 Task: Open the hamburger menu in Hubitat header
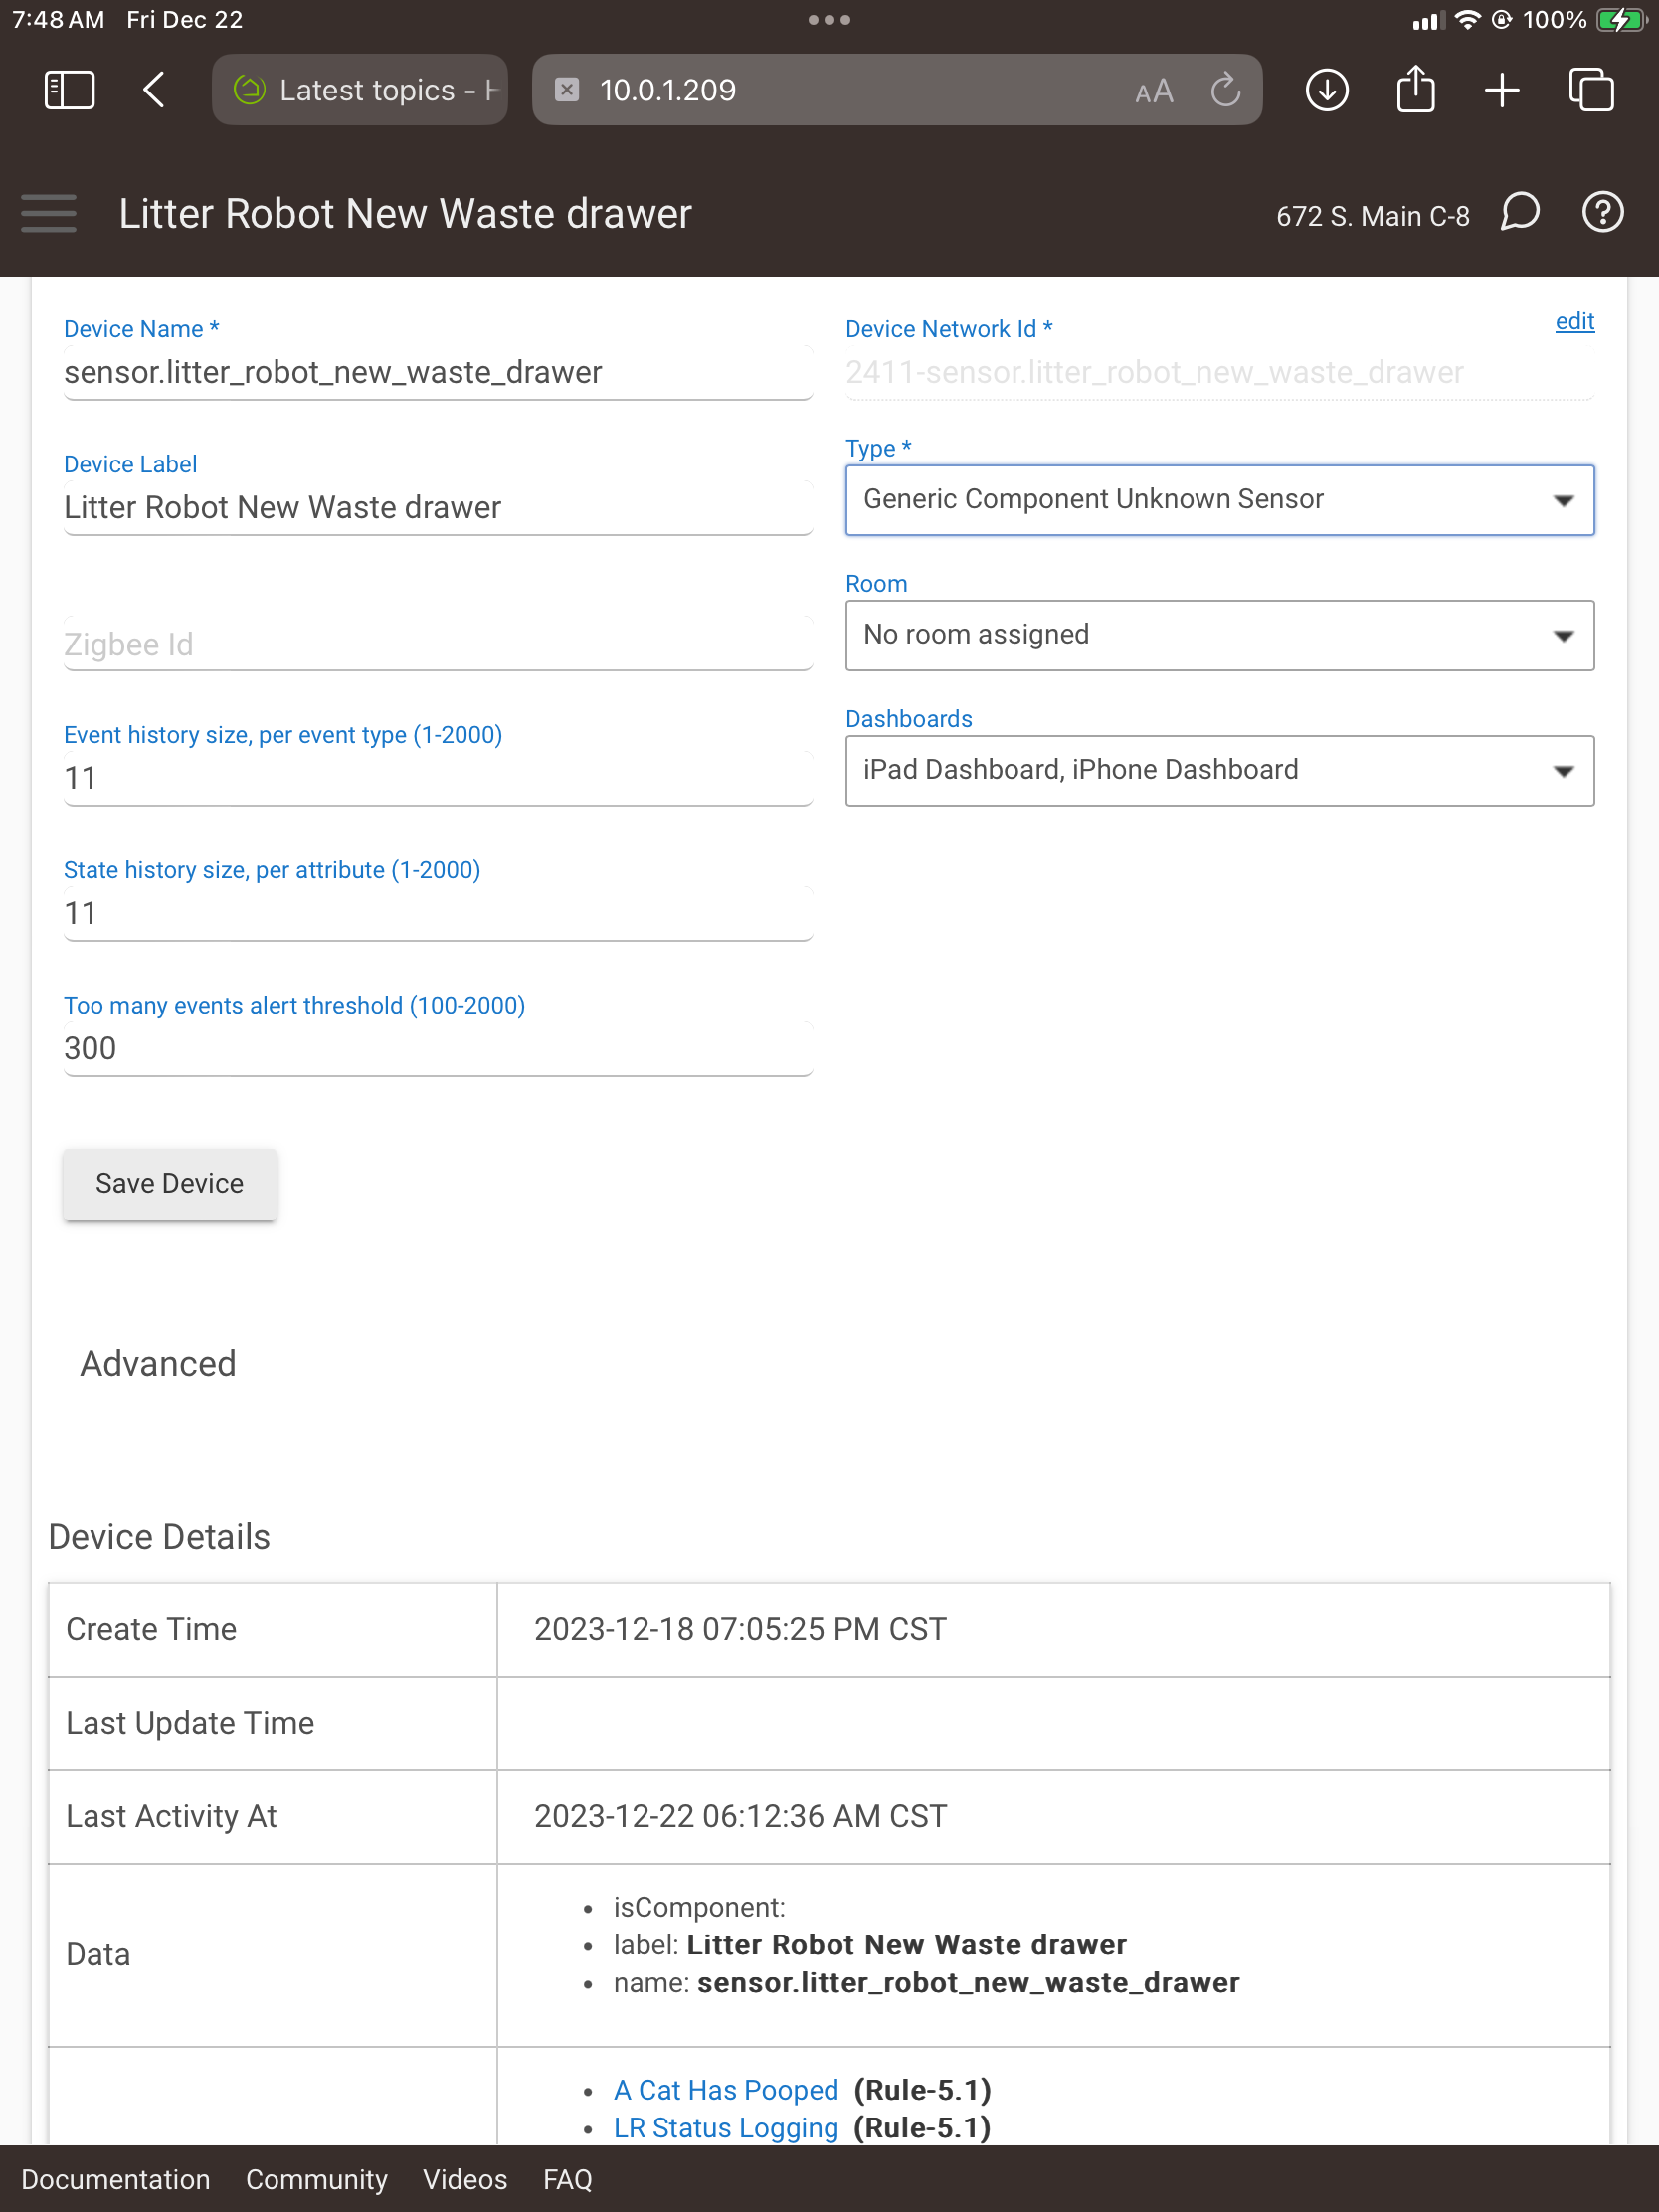[48, 213]
